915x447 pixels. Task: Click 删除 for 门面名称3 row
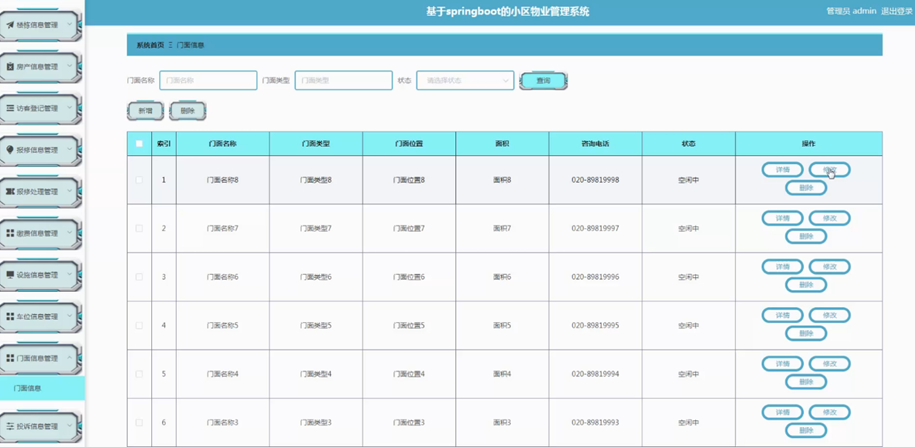tap(806, 431)
